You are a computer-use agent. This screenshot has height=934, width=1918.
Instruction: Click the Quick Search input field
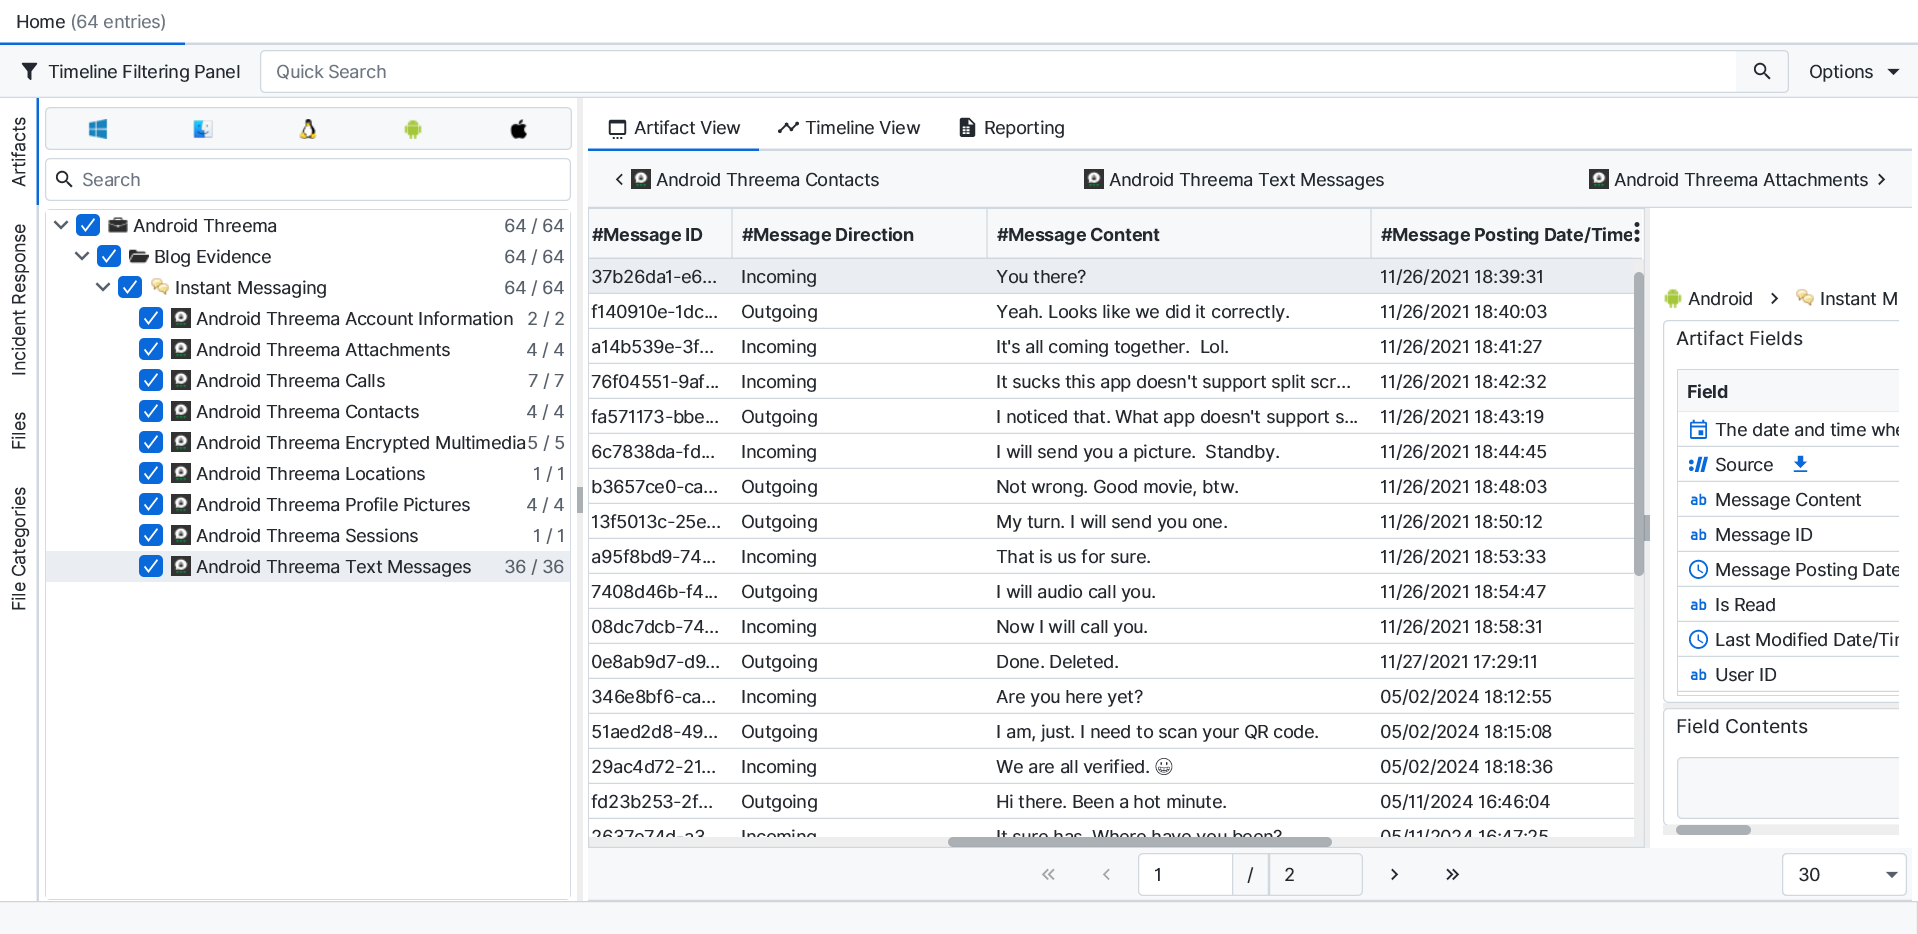click(1000, 72)
